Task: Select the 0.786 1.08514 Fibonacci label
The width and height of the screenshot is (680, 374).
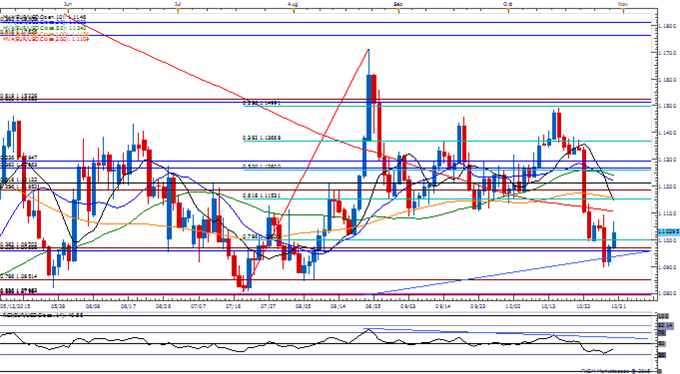Action: 19,276
